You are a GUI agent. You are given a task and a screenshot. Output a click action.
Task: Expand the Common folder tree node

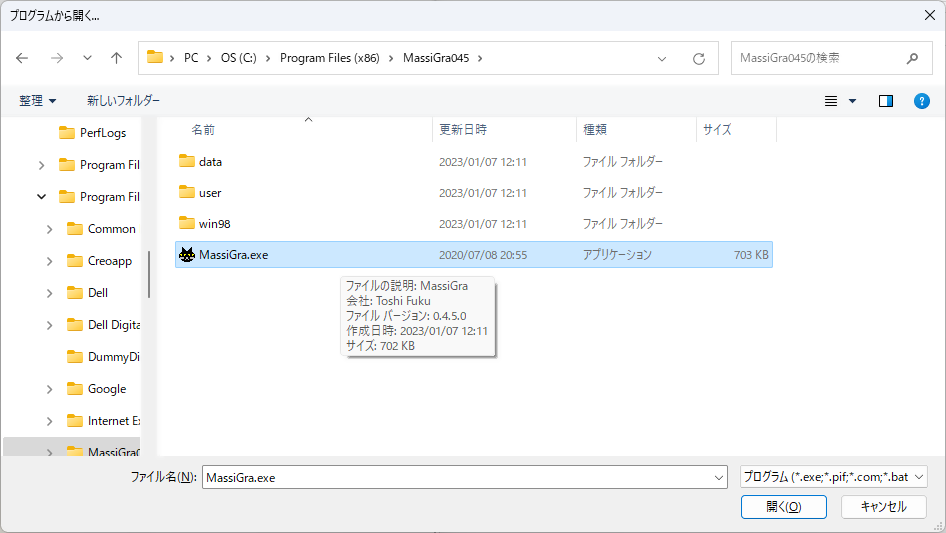pyautogui.click(x=50, y=229)
